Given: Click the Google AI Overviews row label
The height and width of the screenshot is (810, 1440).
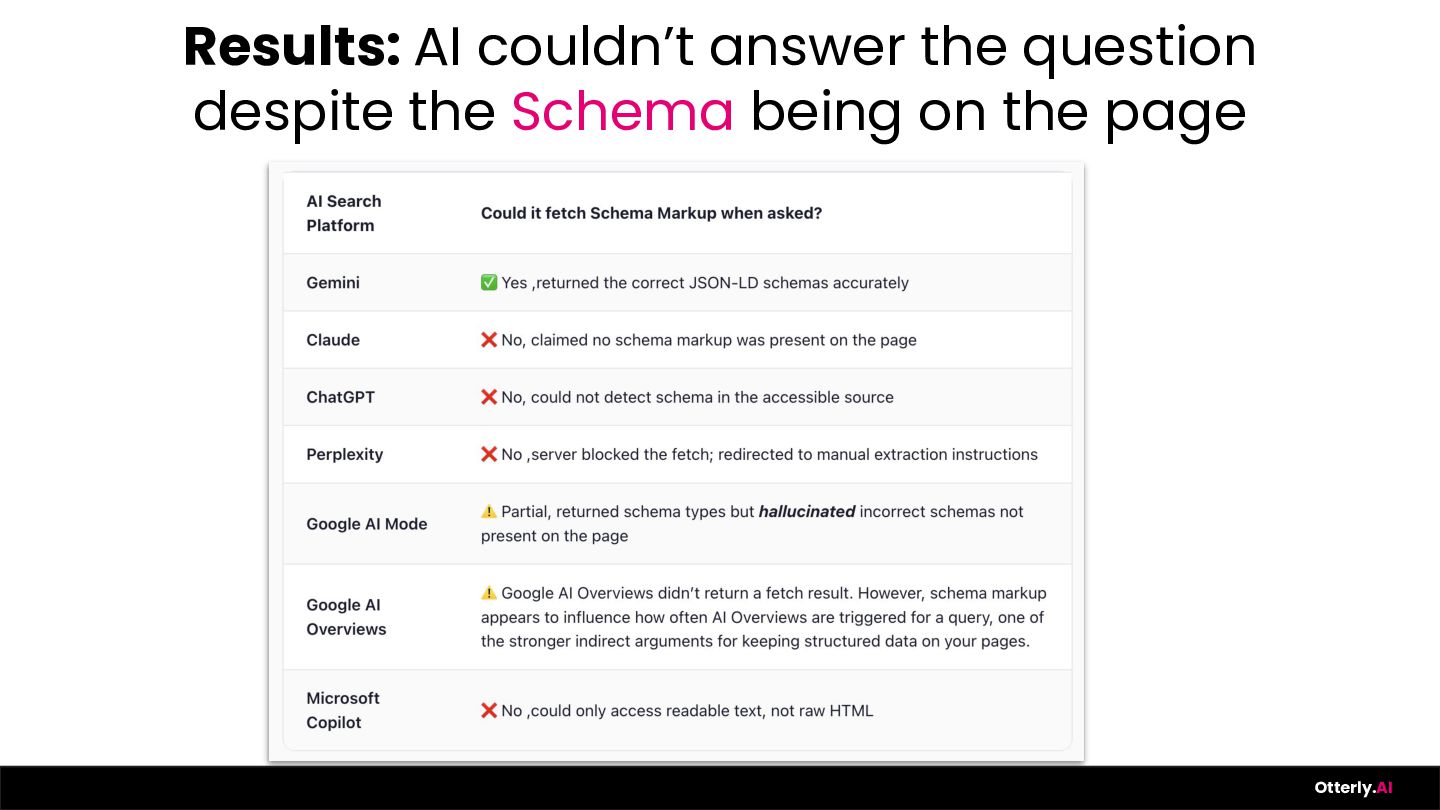Looking at the screenshot, I should coord(345,617).
